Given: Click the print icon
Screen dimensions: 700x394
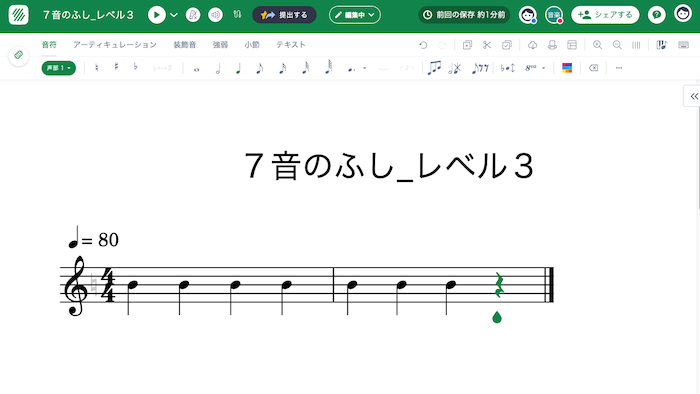Looking at the screenshot, I should click(x=552, y=45).
